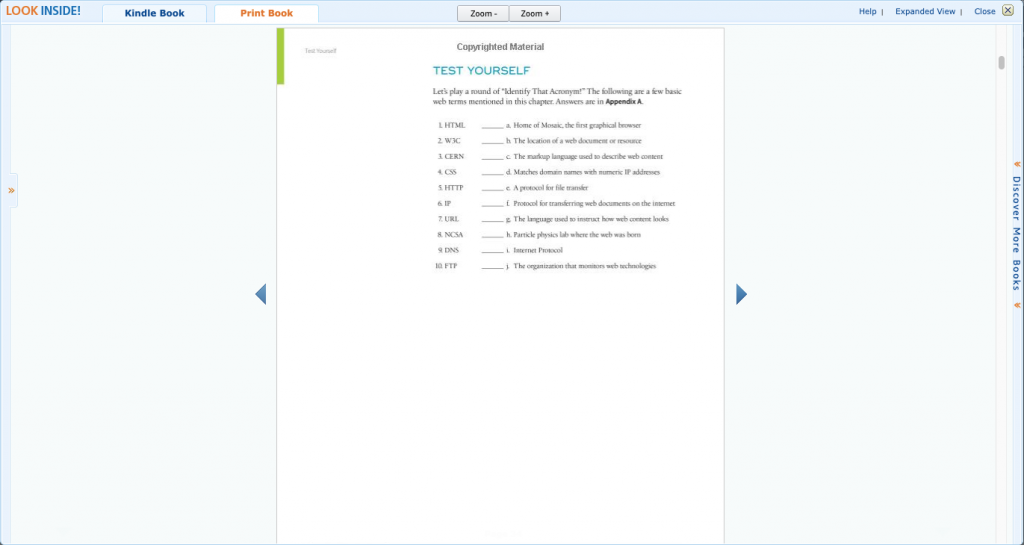Screen dimensions: 1024x545
Task: Click the bold Appendix A reference
Action: pos(624,101)
